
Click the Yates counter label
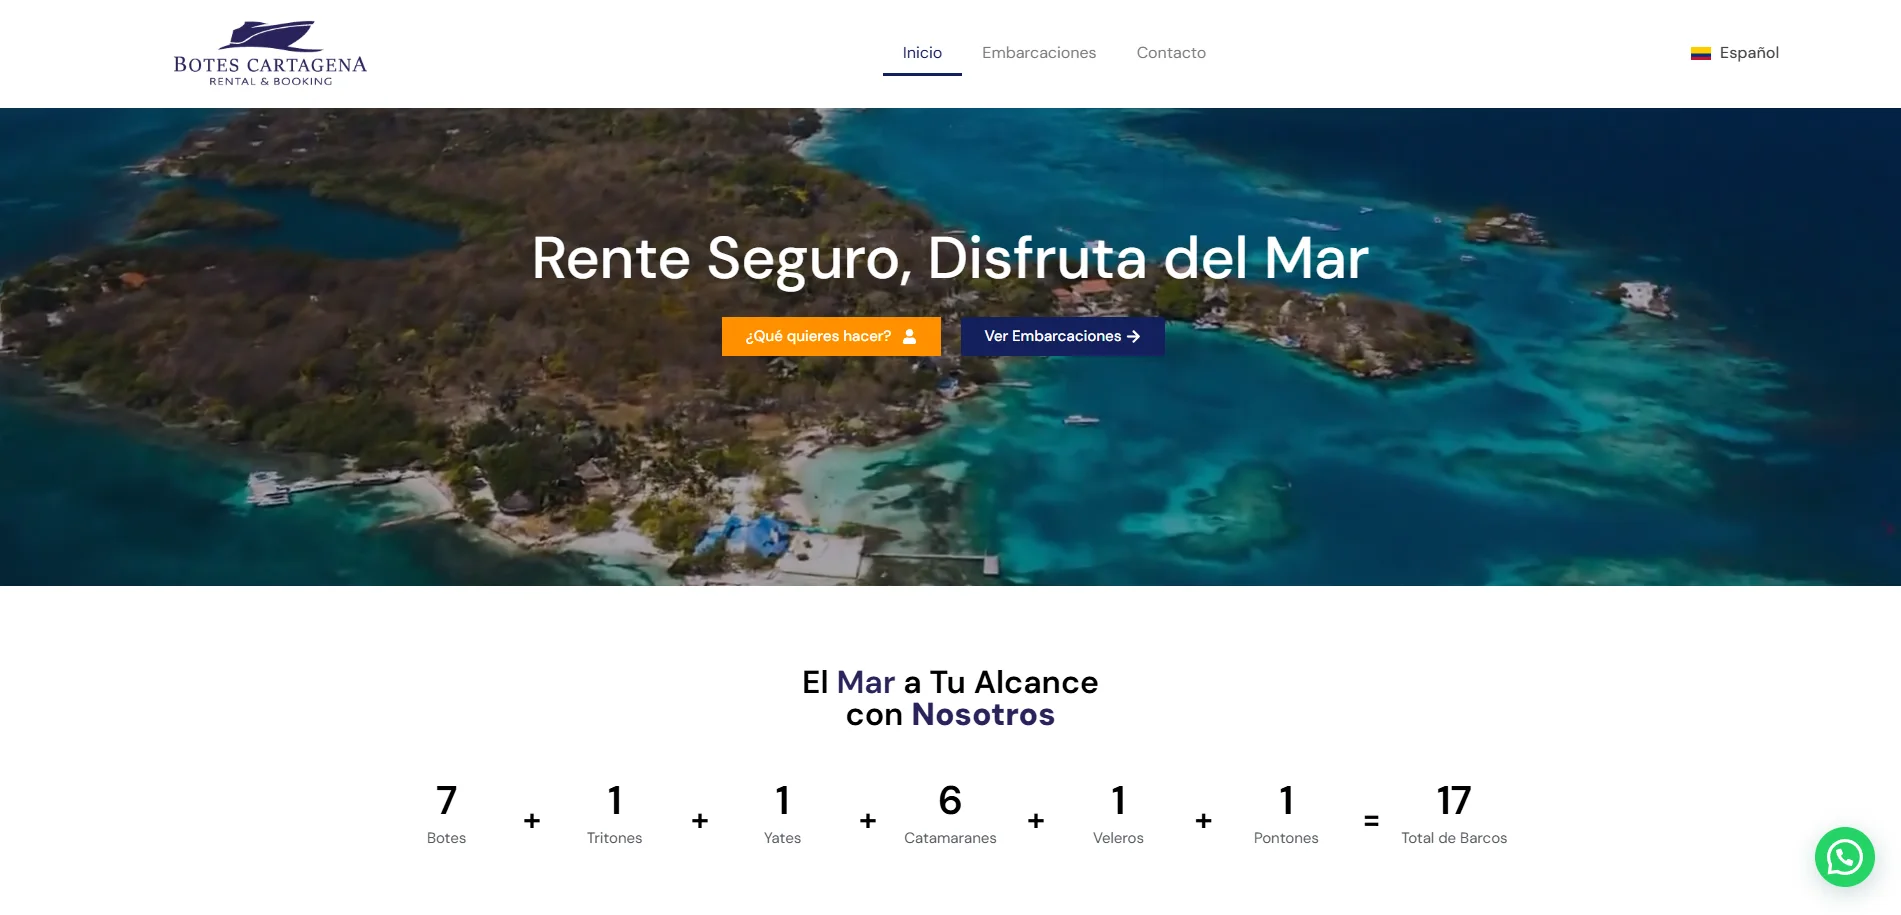[782, 838]
